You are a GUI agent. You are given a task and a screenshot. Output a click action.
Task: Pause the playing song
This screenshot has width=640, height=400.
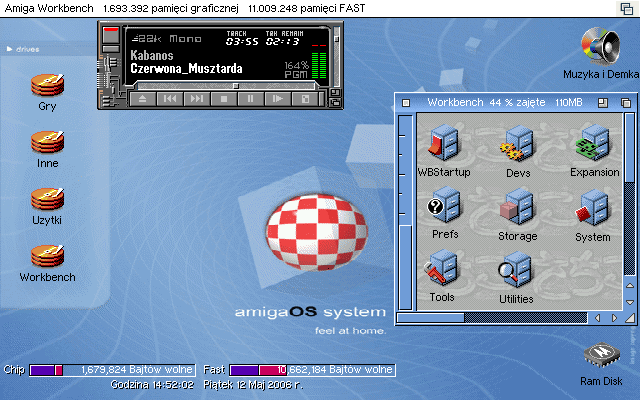(x=251, y=99)
